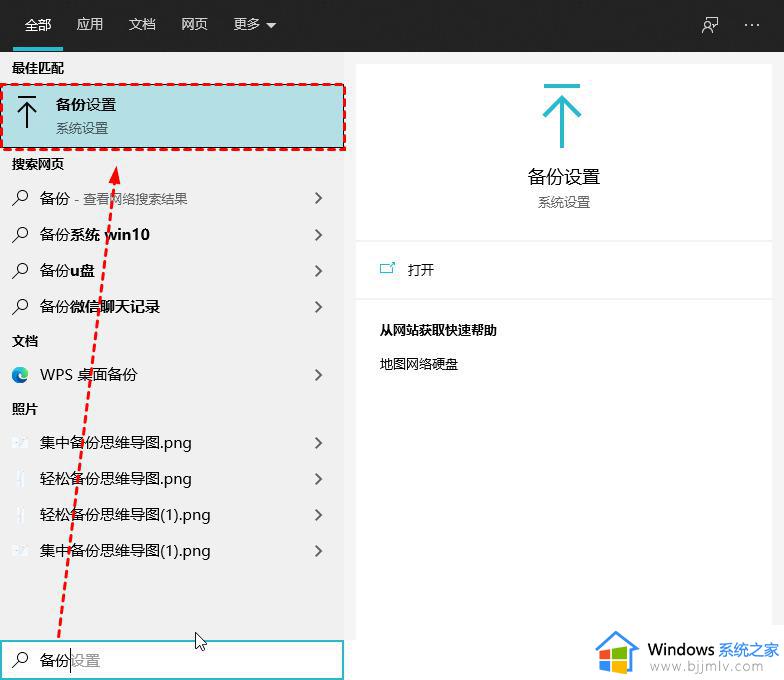The image size is (784, 680).
Task: Click the feedback person icon in top bar
Action: pos(710,25)
